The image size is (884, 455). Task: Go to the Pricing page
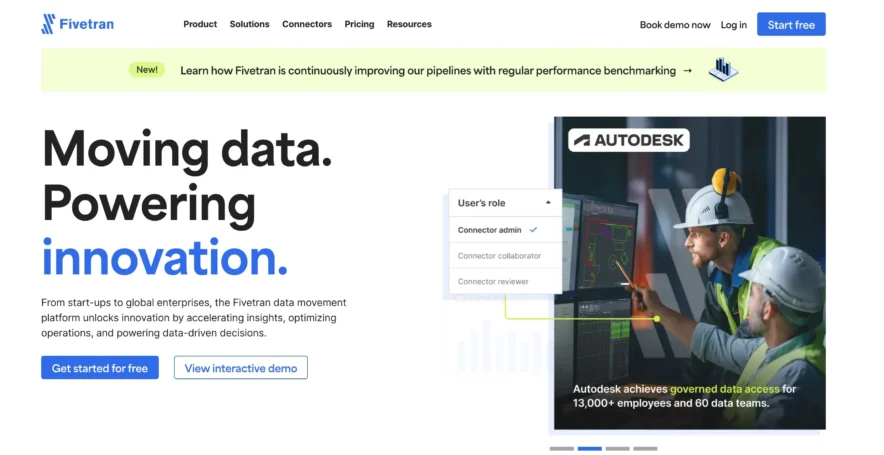click(x=359, y=24)
